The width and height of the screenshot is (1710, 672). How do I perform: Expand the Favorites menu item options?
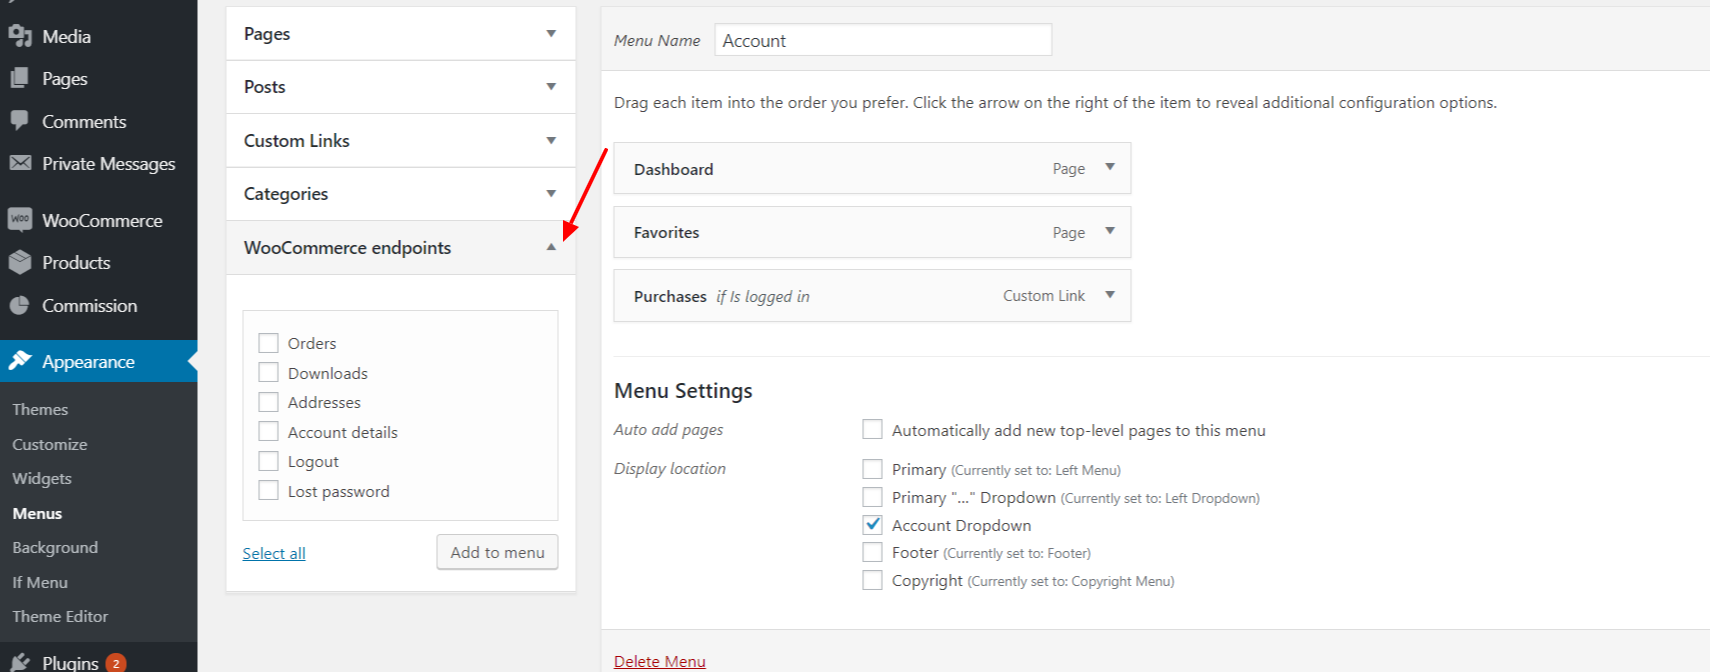1110,232
